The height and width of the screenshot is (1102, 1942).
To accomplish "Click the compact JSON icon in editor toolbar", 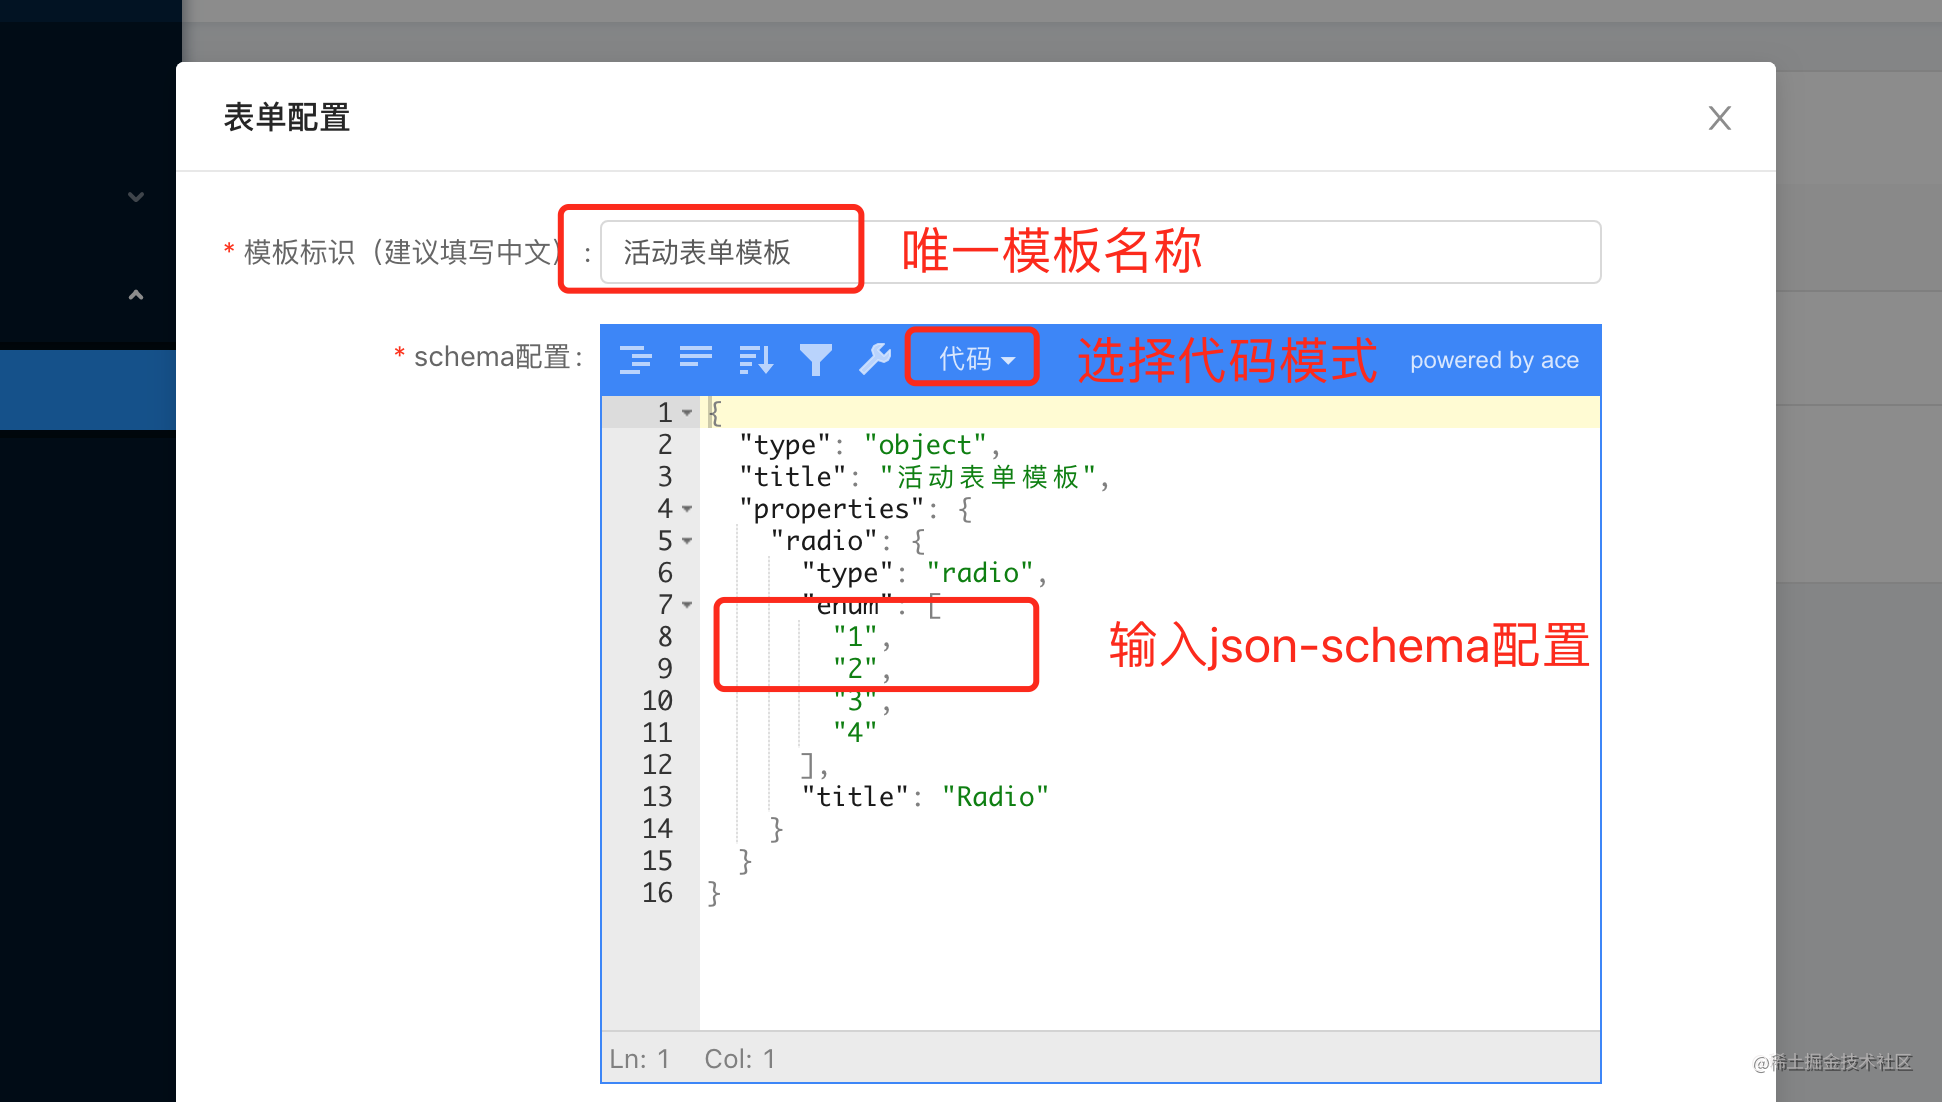I will point(695,359).
